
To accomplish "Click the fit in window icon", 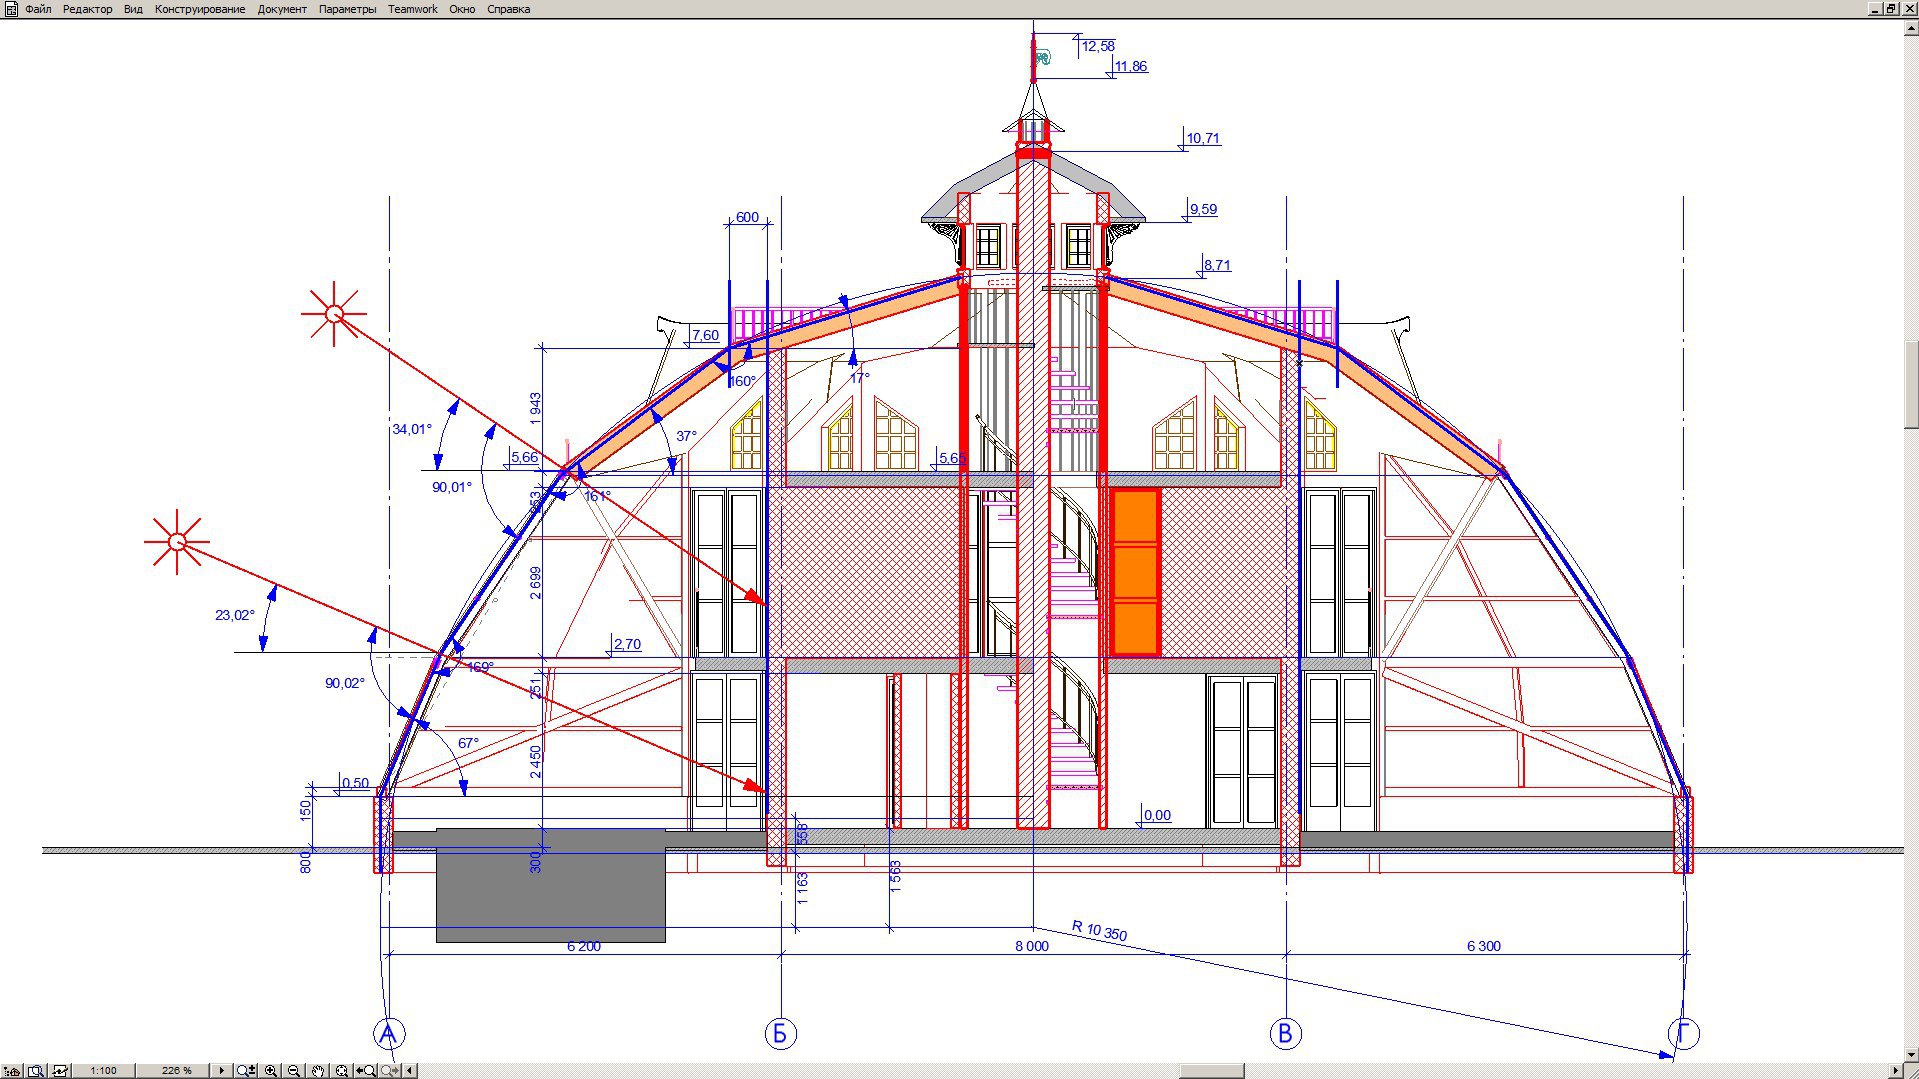I will pyautogui.click(x=341, y=1070).
